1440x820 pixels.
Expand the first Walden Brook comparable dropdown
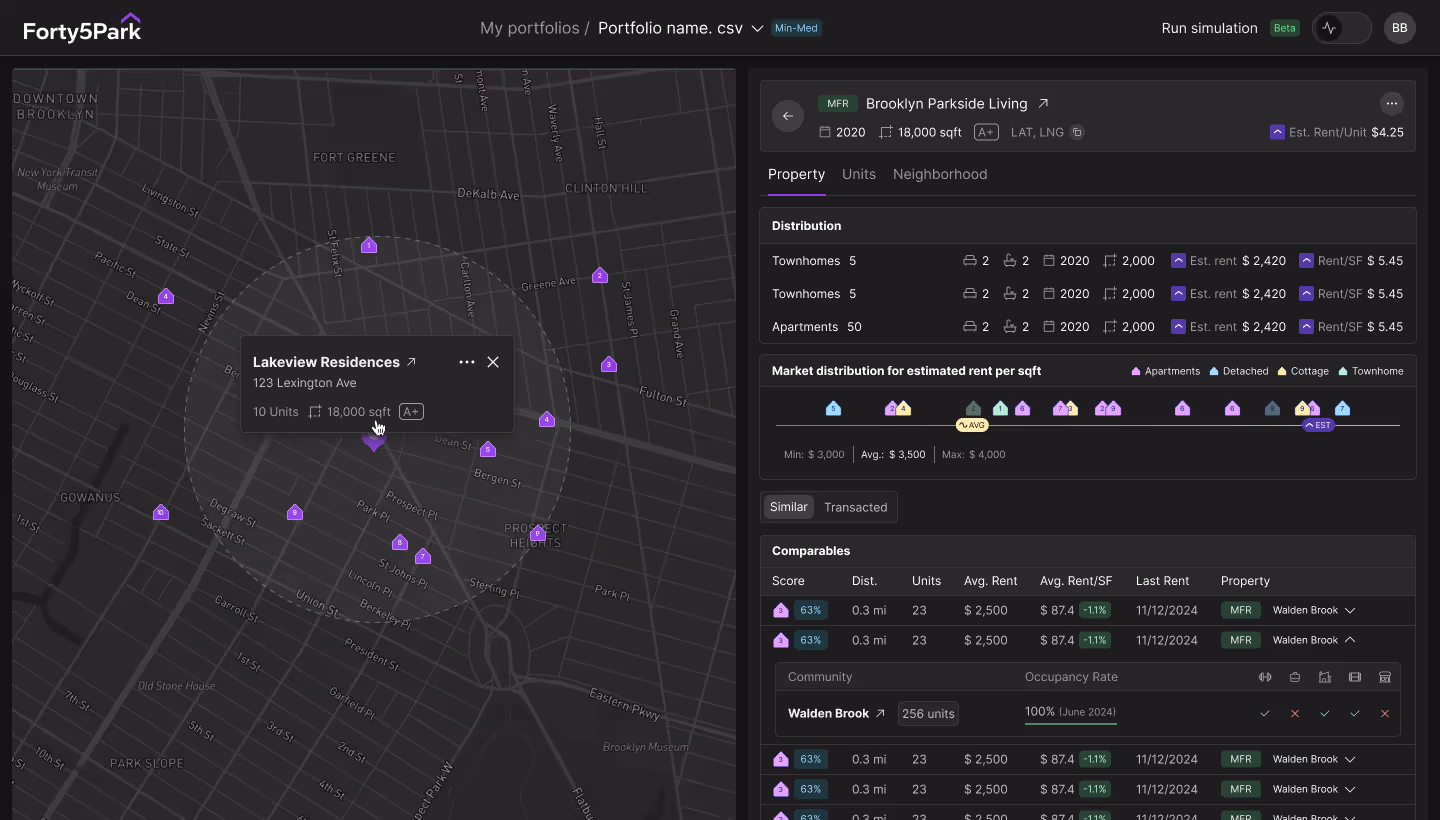[x=1350, y=610]
